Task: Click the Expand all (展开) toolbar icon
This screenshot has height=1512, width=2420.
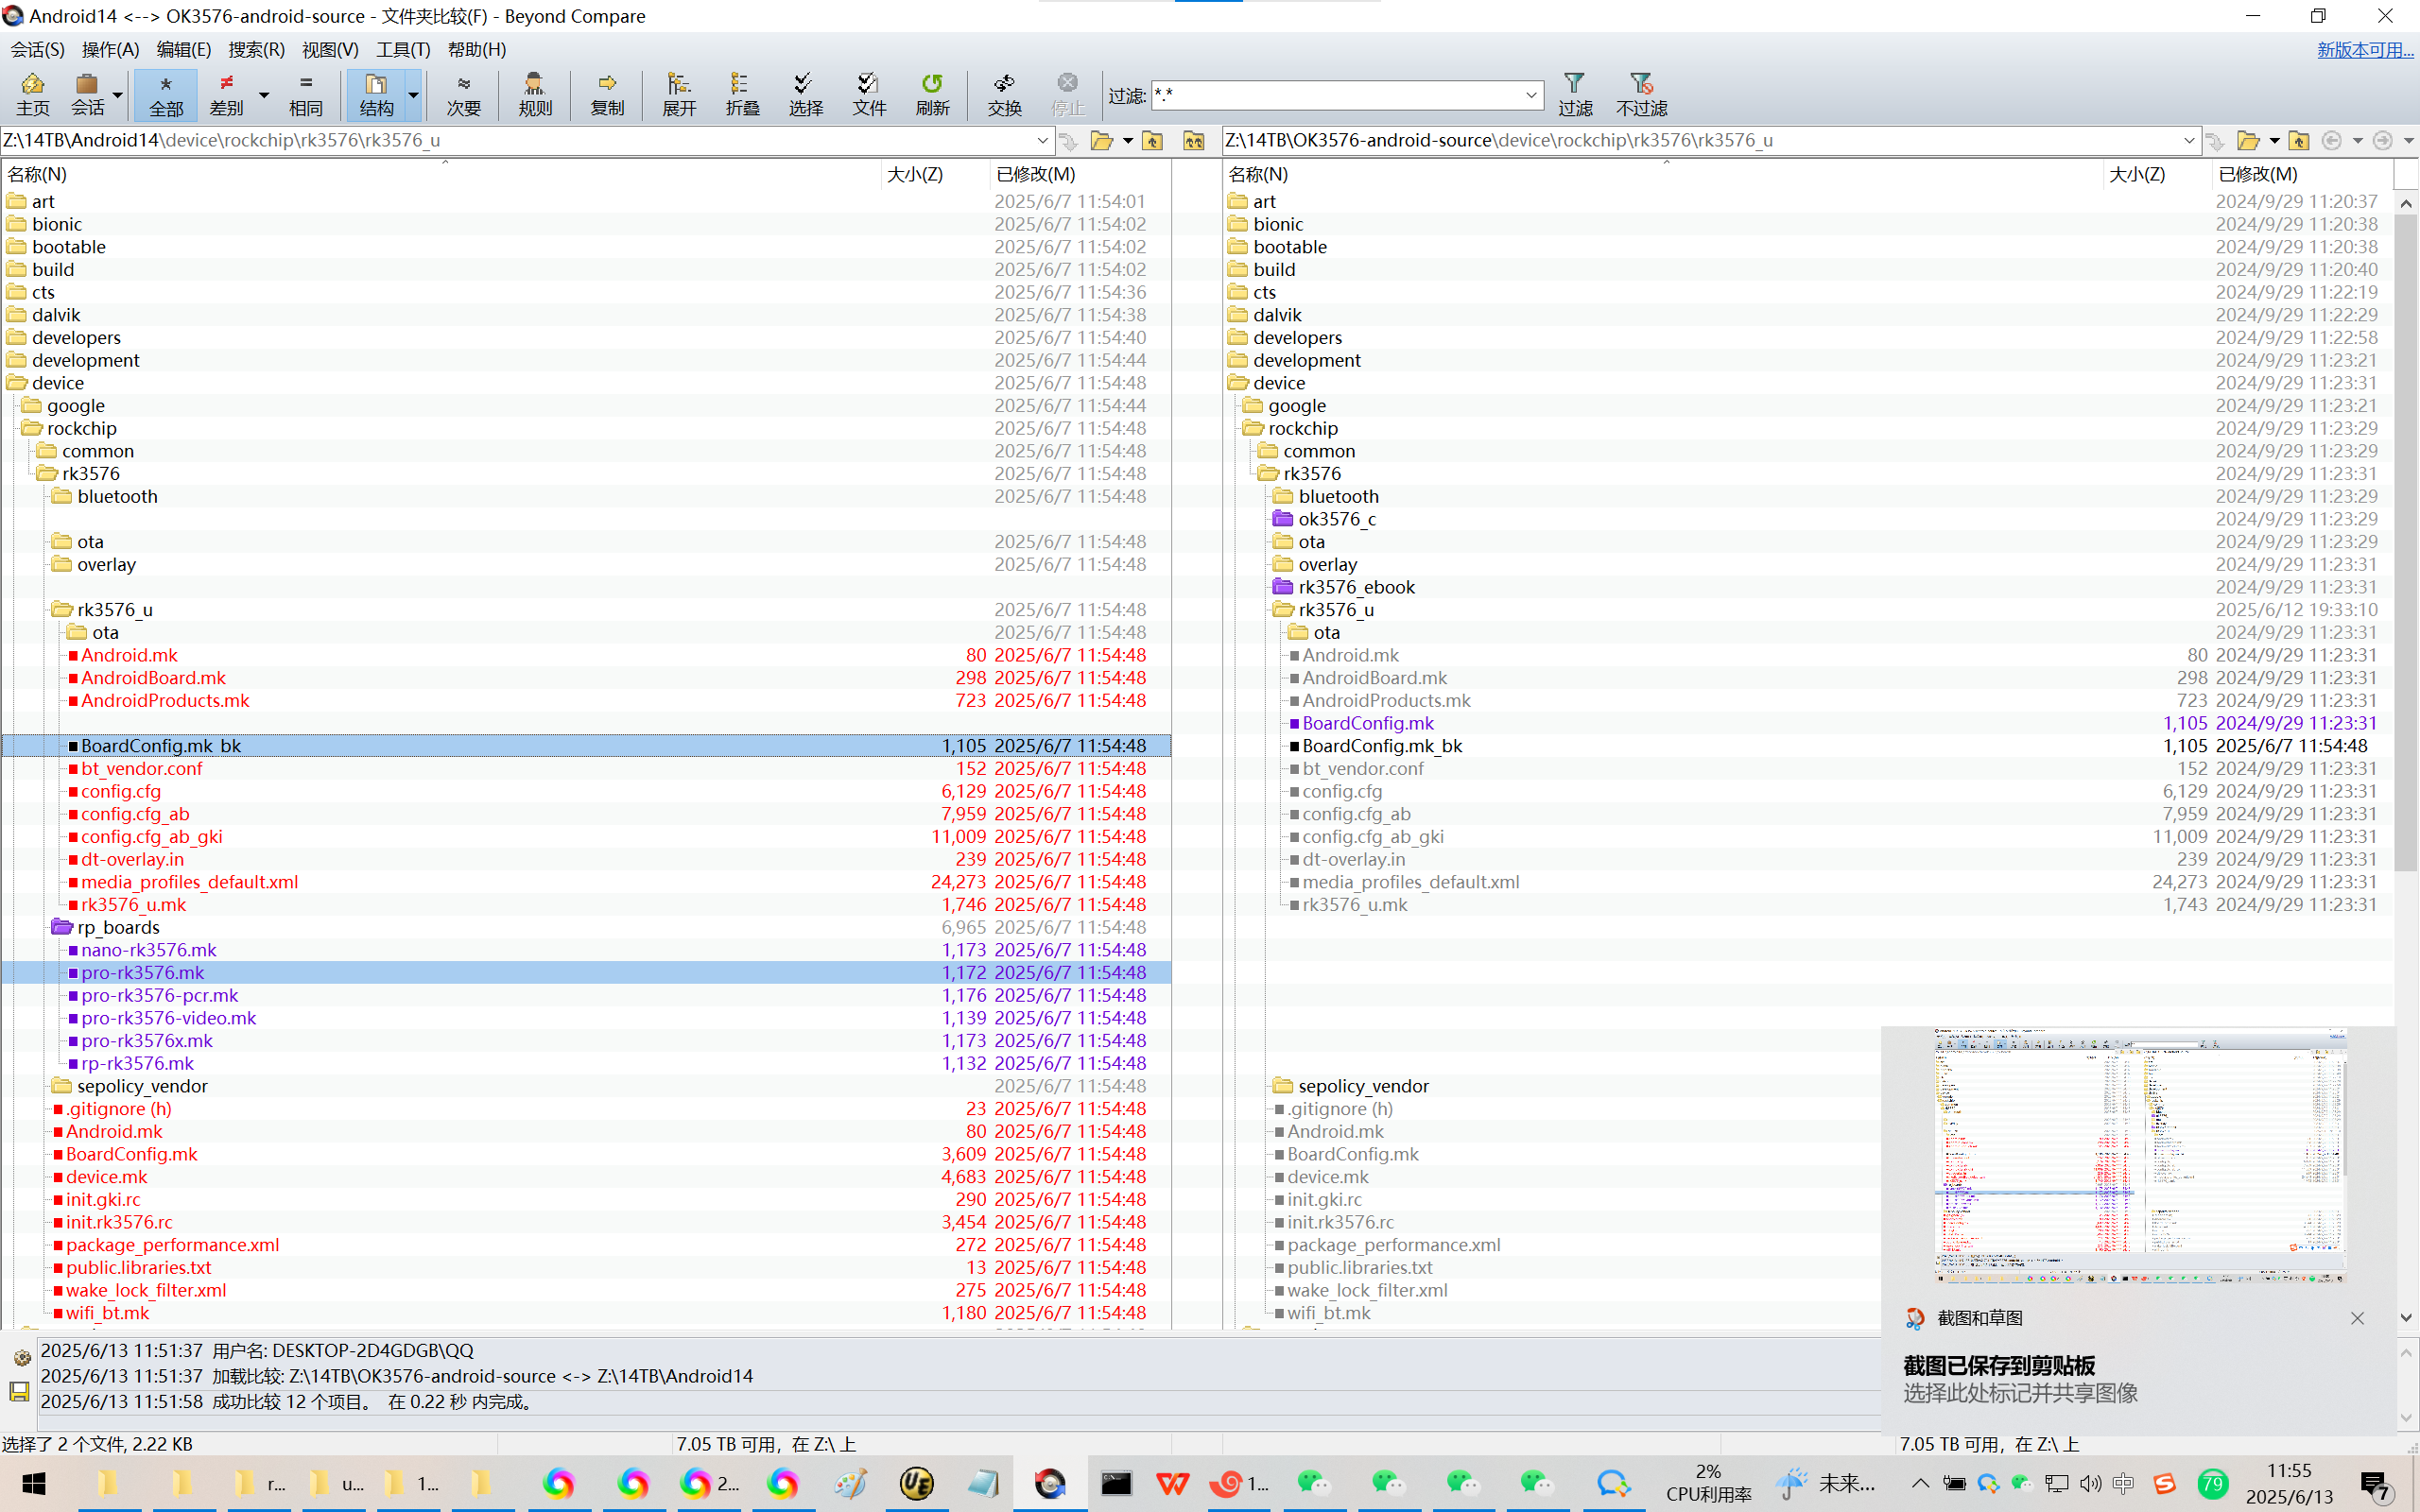Action: [x=679, y=93]
